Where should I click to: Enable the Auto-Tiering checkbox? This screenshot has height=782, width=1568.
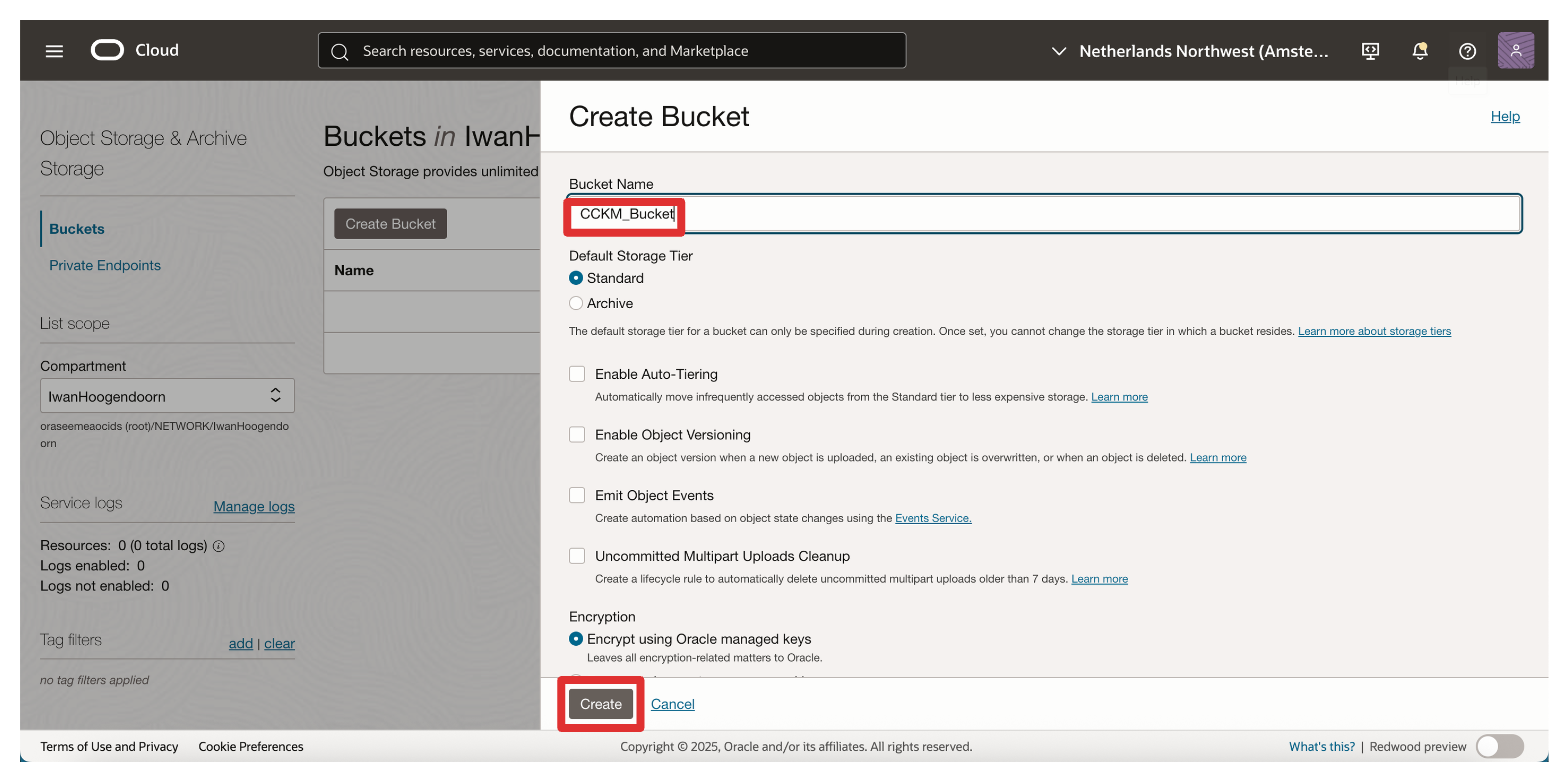pos(577,374)
